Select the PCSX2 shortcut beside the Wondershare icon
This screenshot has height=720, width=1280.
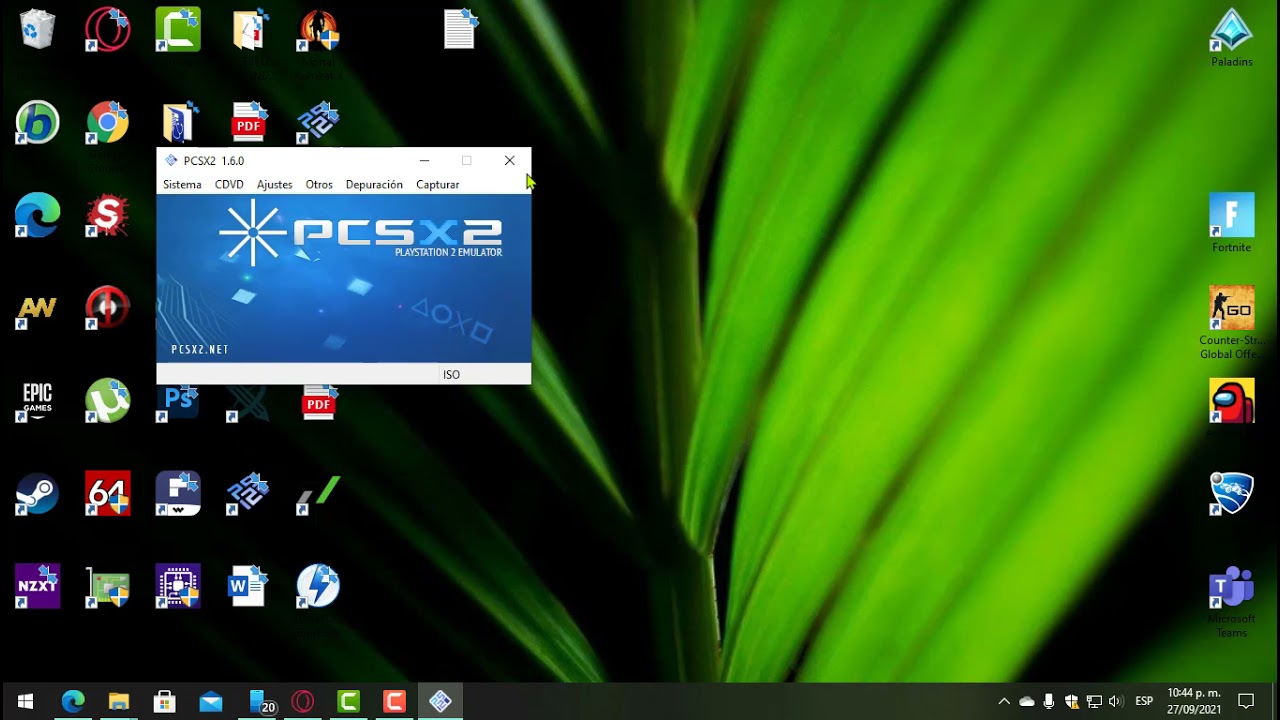tap(248, 494)
